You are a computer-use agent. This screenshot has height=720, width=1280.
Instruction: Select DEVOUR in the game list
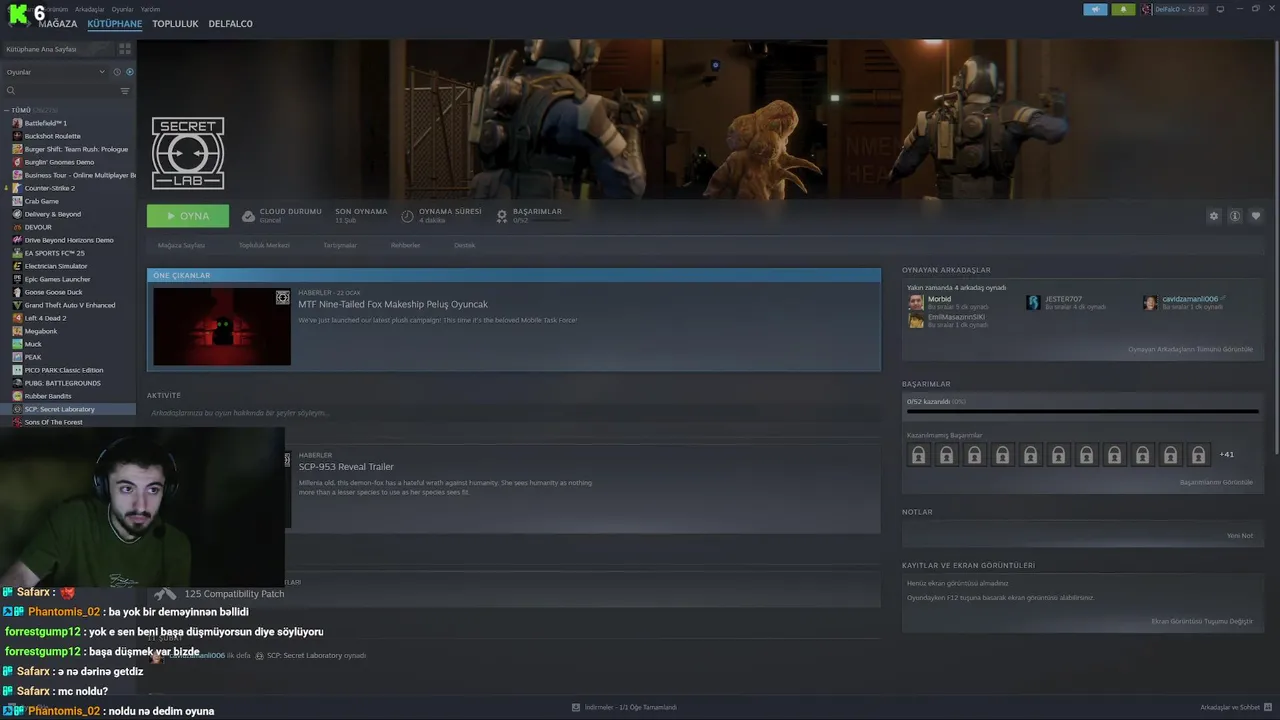[x=38, y=227]
